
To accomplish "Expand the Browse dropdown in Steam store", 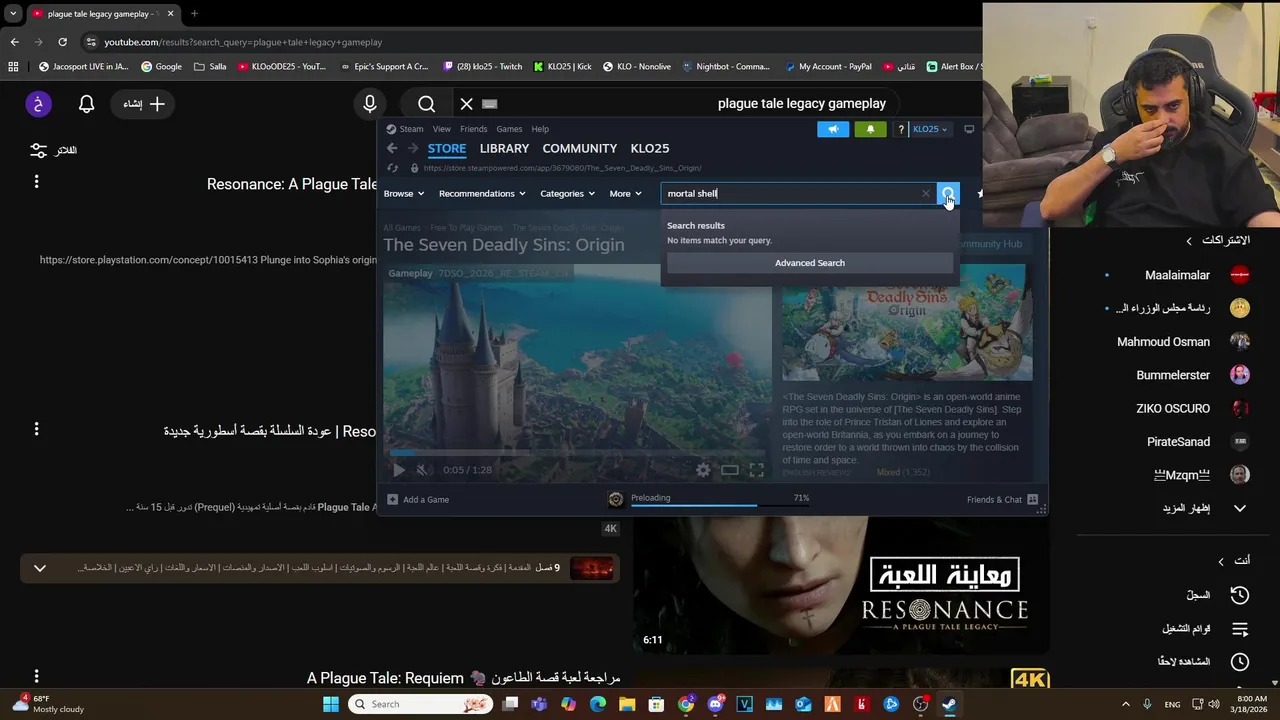I will [404, 194].
